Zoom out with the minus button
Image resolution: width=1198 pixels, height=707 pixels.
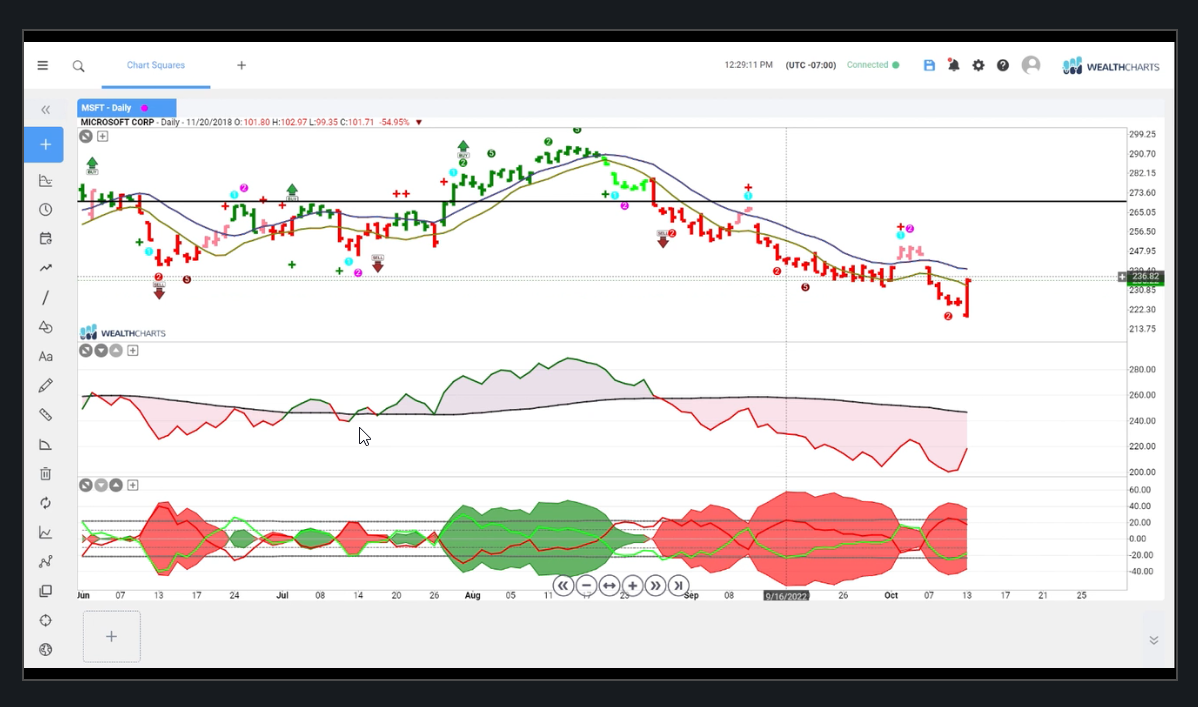tap(586, 586)
